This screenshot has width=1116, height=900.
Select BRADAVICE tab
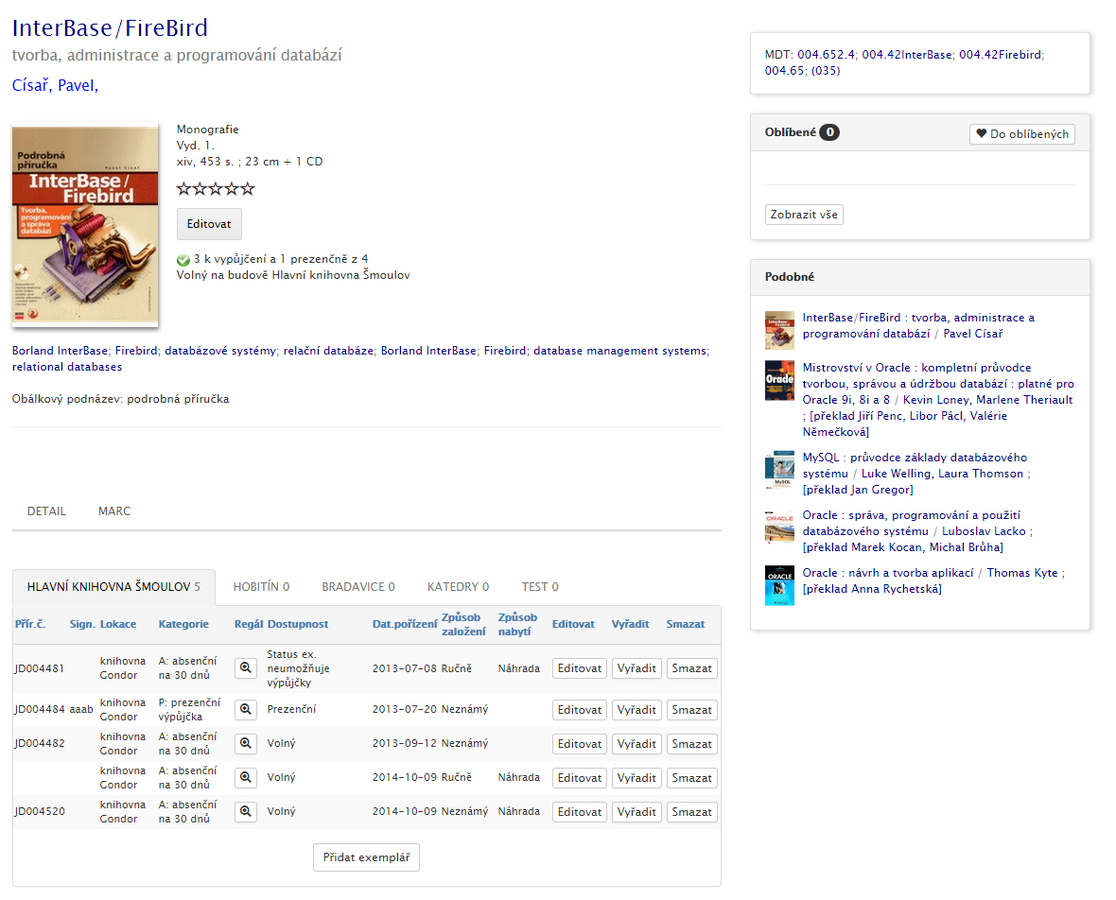[x=358, y=587]
